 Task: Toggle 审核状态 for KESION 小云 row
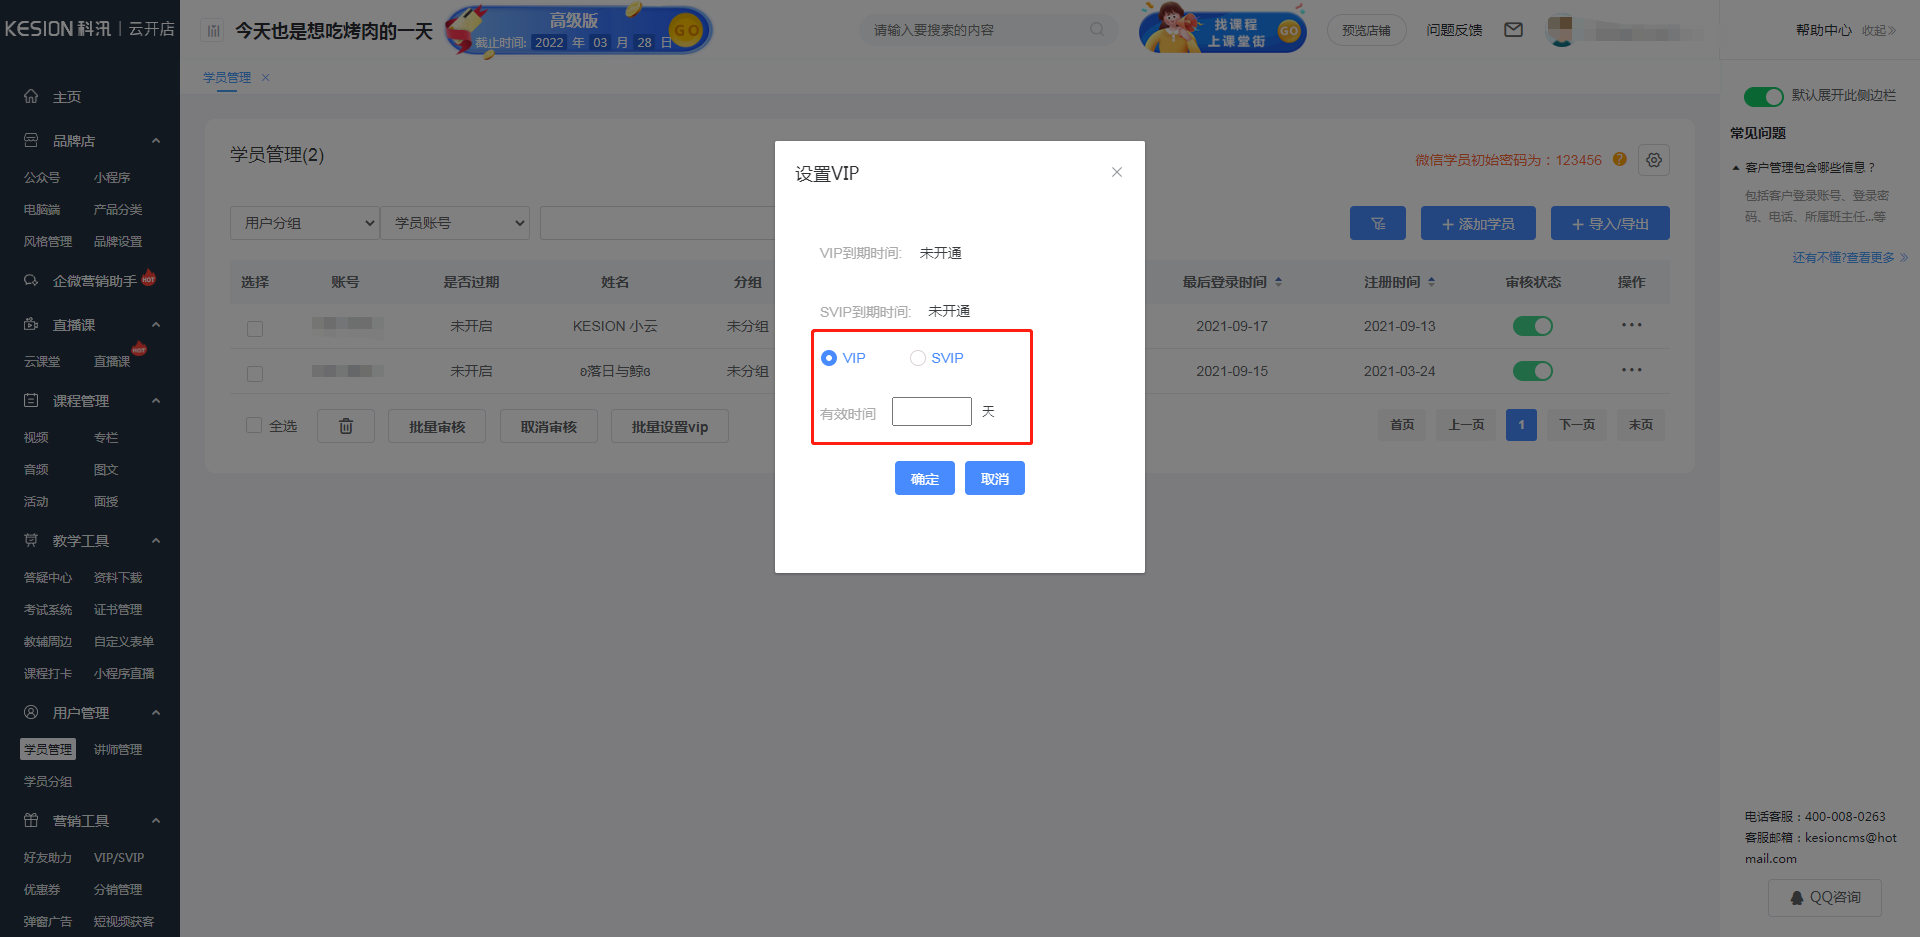coord(1533,326)
